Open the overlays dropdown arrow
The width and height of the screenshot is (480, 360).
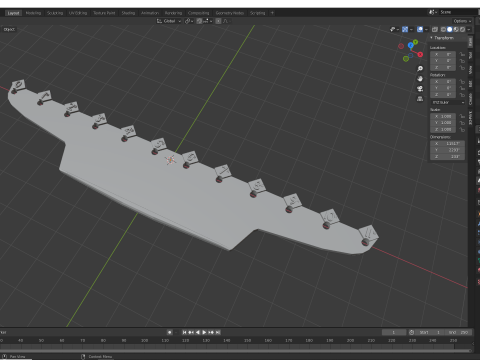426,29
